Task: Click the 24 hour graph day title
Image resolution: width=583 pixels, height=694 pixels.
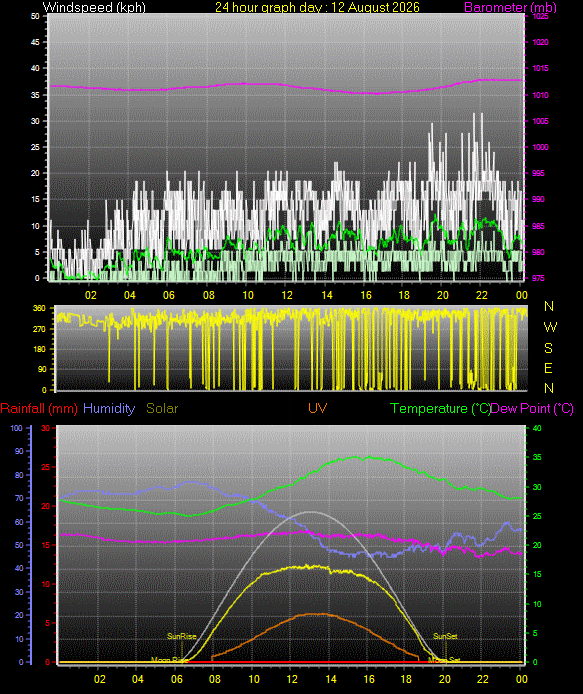Action: coord(317,7)
